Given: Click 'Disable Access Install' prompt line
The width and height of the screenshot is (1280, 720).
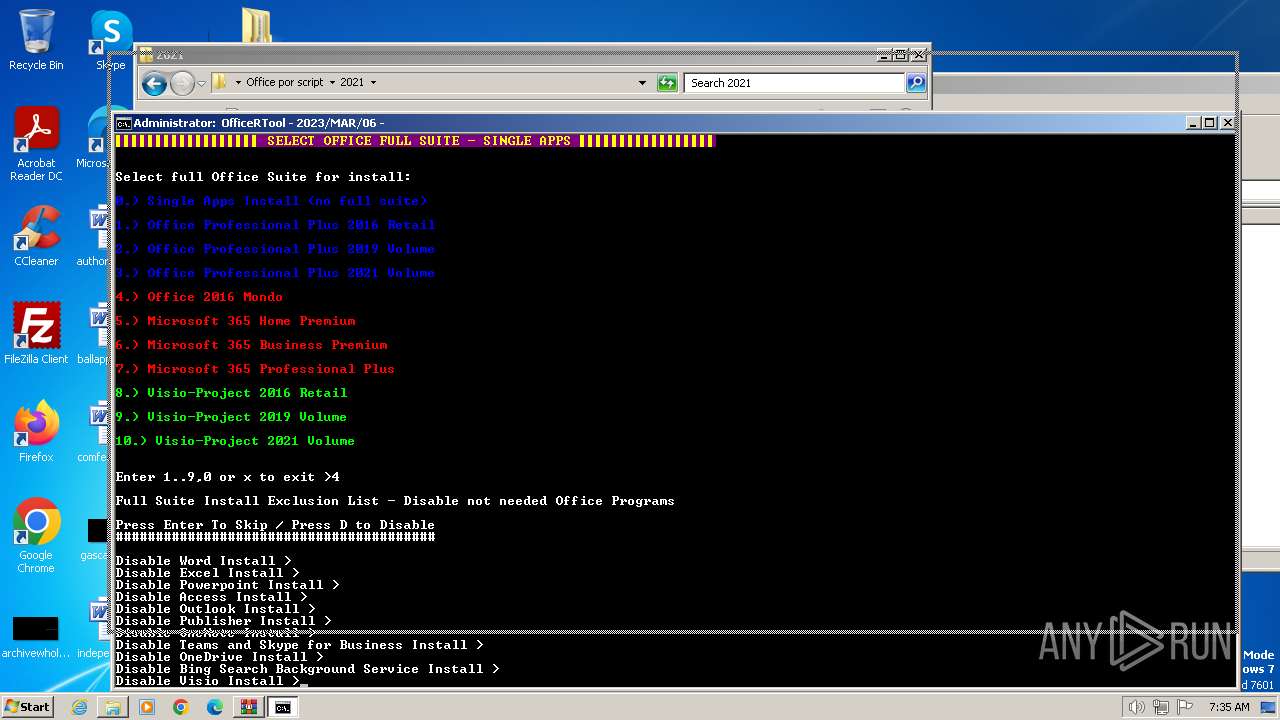Looking at the screenshot, I should (x=211, y=597).
